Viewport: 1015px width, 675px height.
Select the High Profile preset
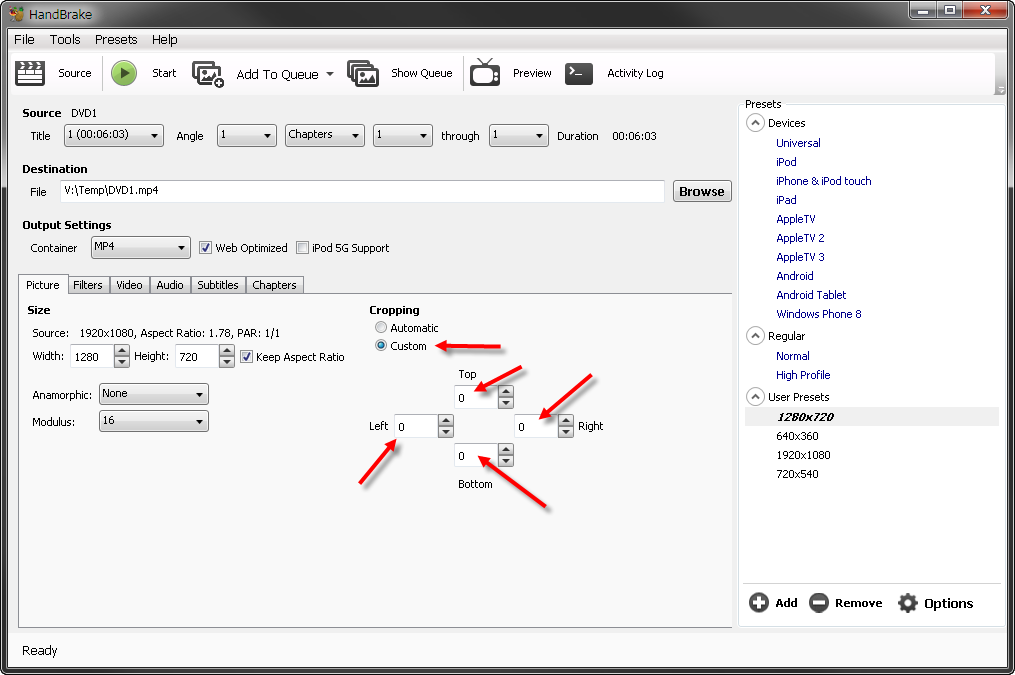803,375
